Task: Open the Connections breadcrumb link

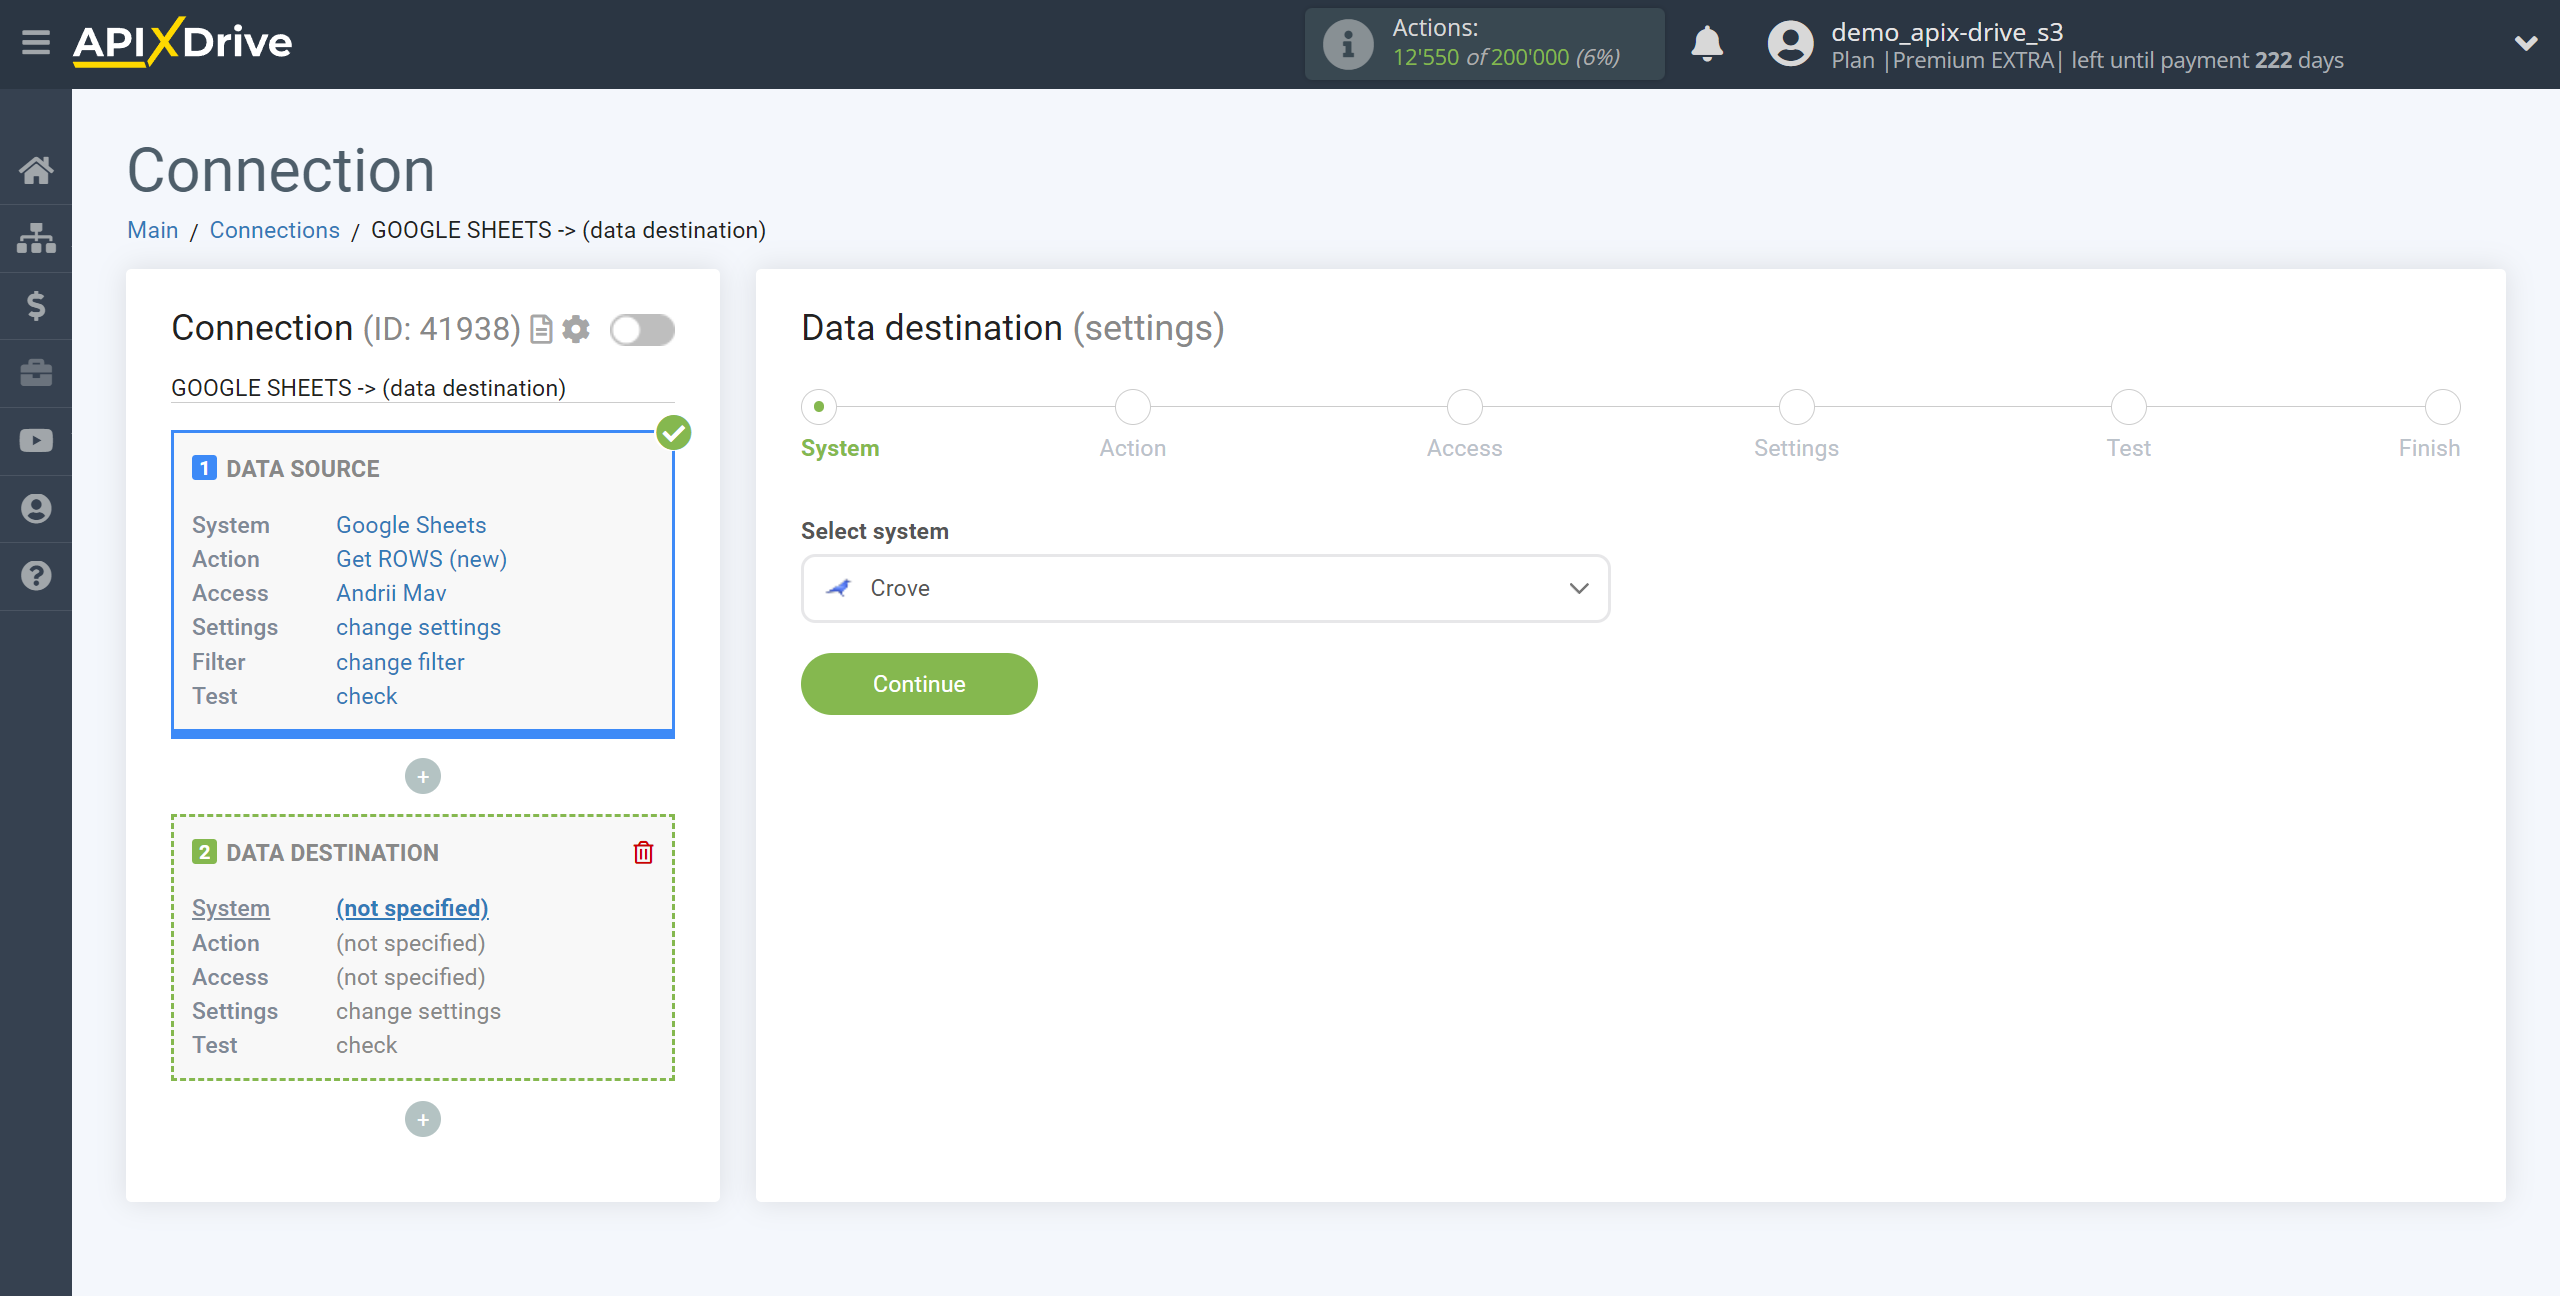Action: tap(274, 230)
